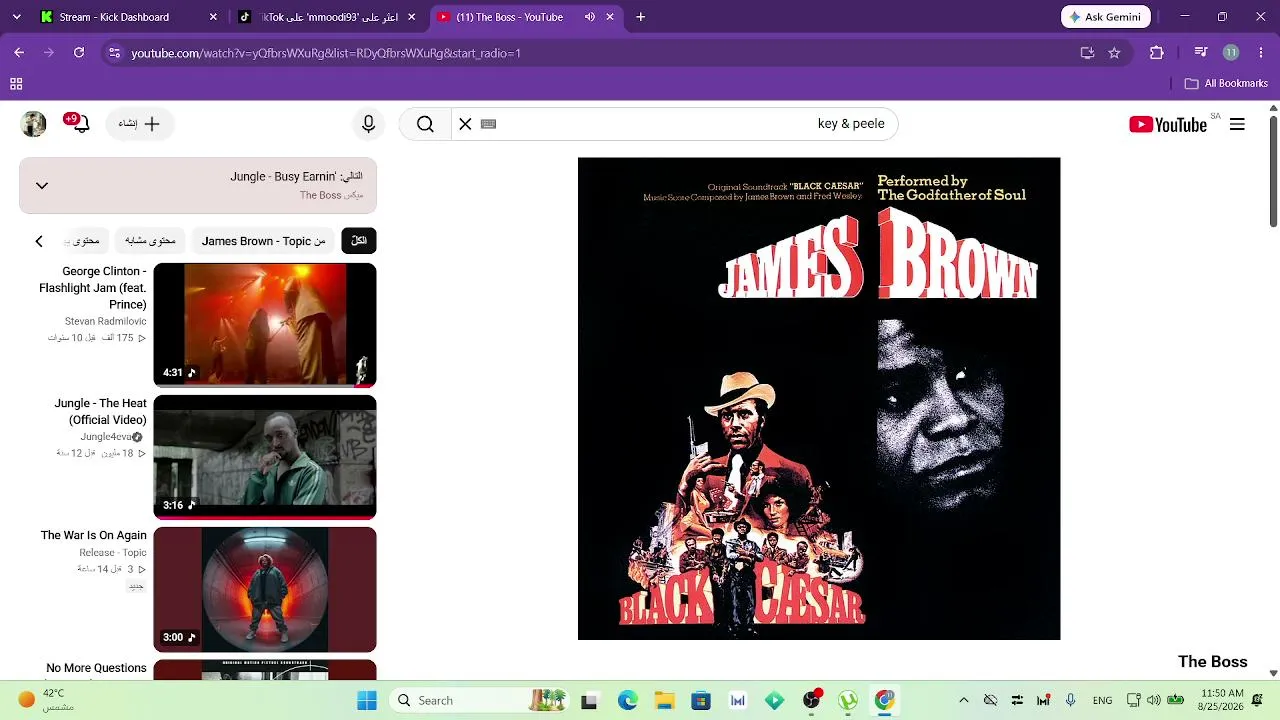1280x720 pixels.
Task: Open File Explorer from the taskbar
Action: pos(664,700)
